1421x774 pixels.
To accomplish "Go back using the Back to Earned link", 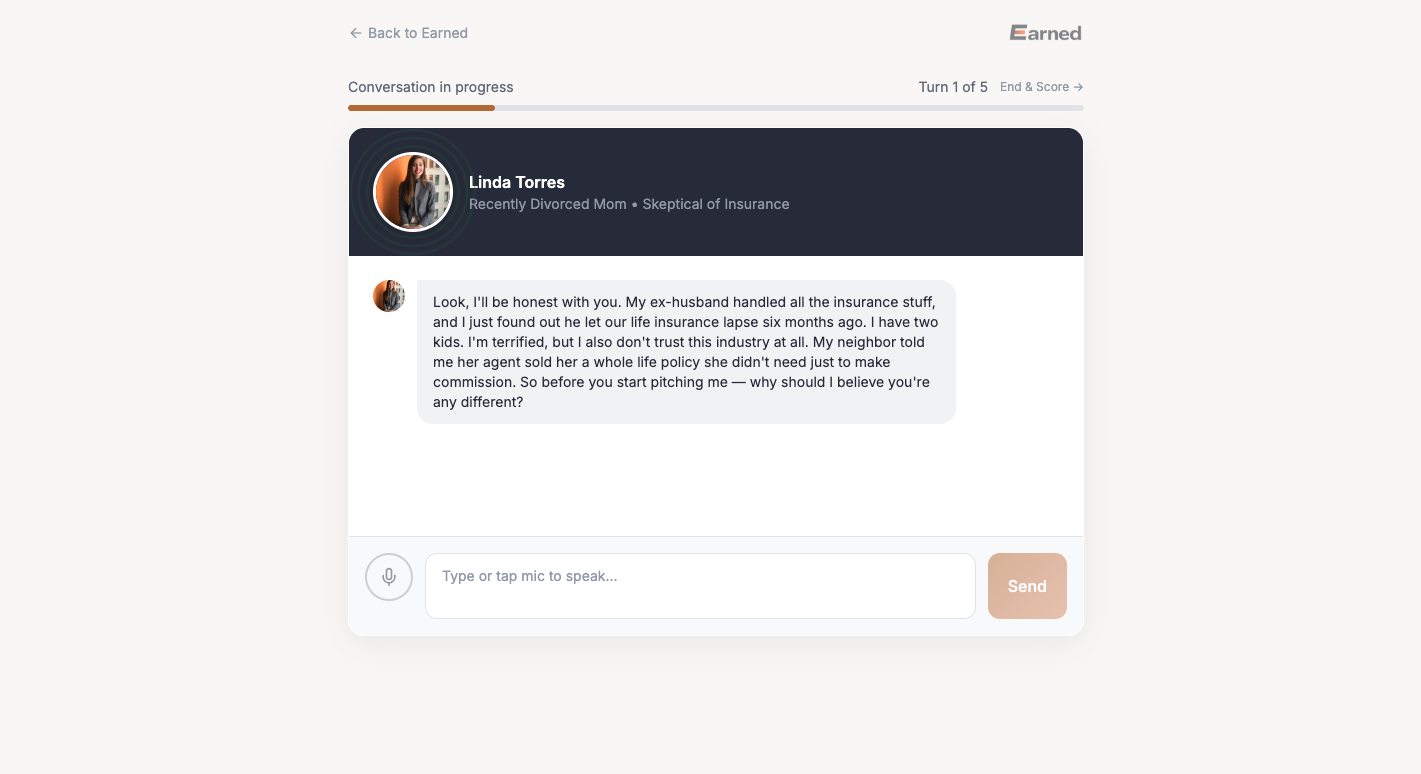I will (x=417, y=33).
